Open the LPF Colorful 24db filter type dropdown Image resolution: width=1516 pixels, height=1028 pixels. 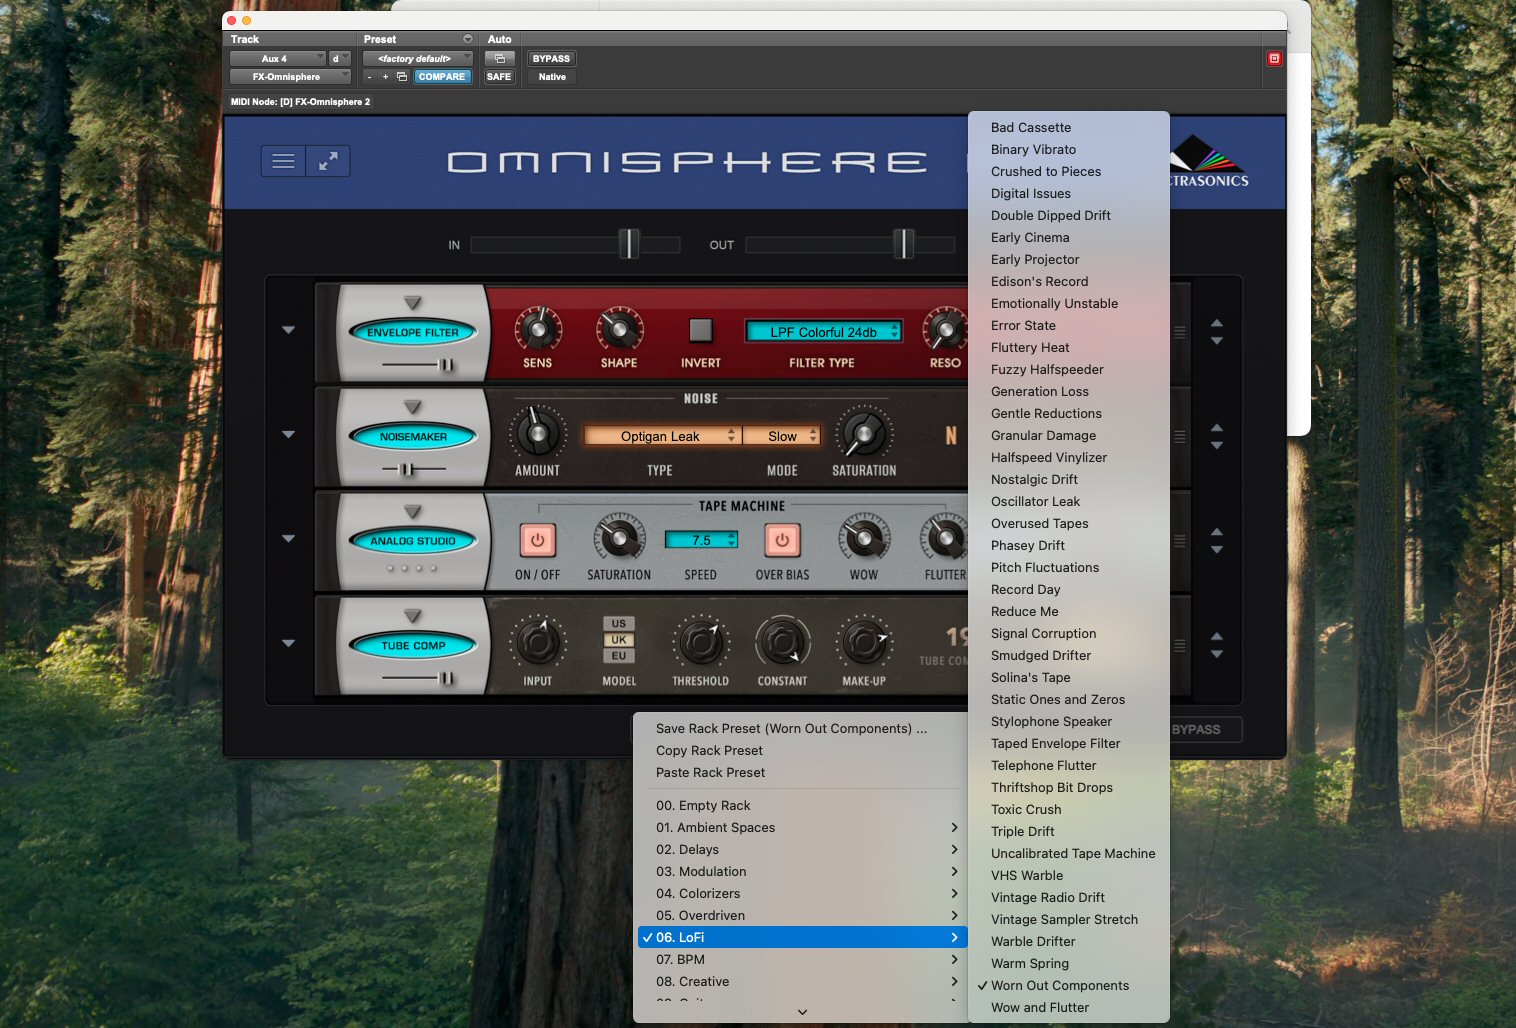[x=822, y=332]
